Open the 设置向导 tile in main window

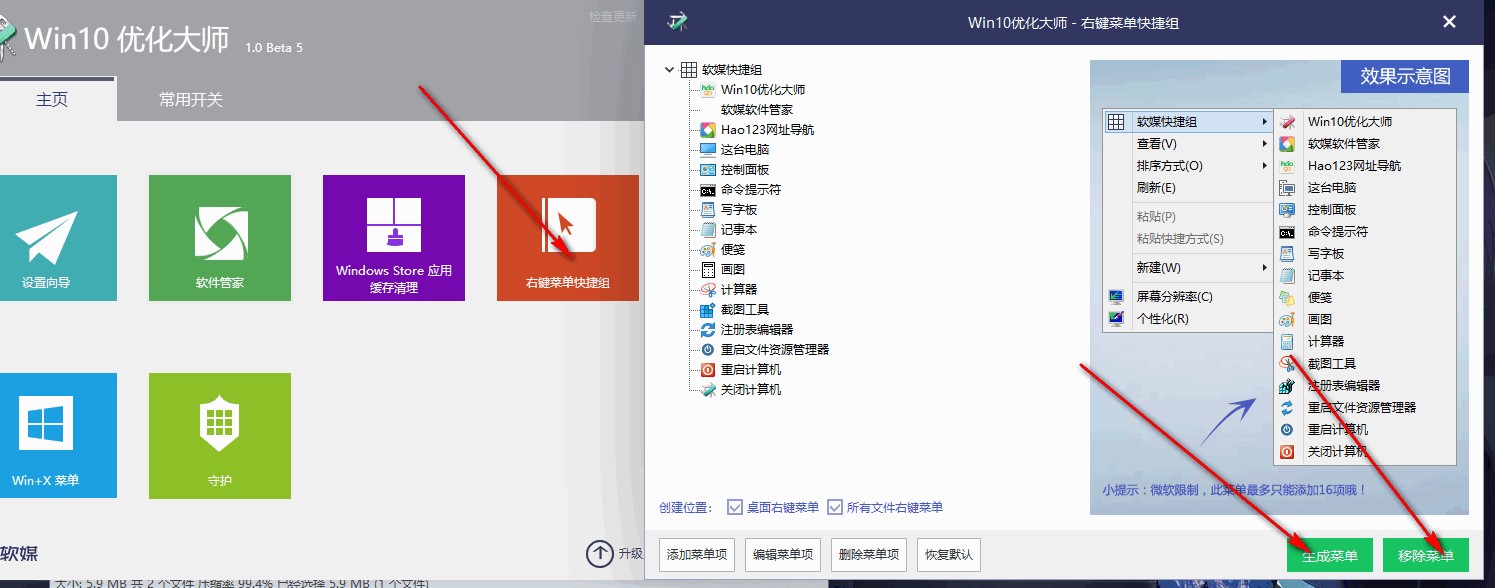[46, 238]
